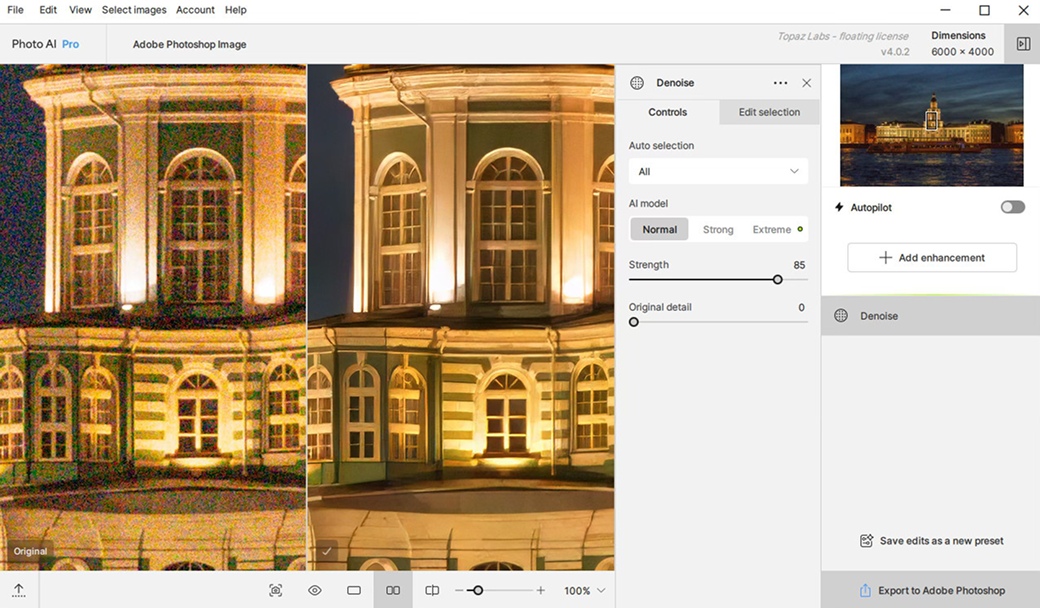Click the upload image icon at bottom left

tap(18, 590)
